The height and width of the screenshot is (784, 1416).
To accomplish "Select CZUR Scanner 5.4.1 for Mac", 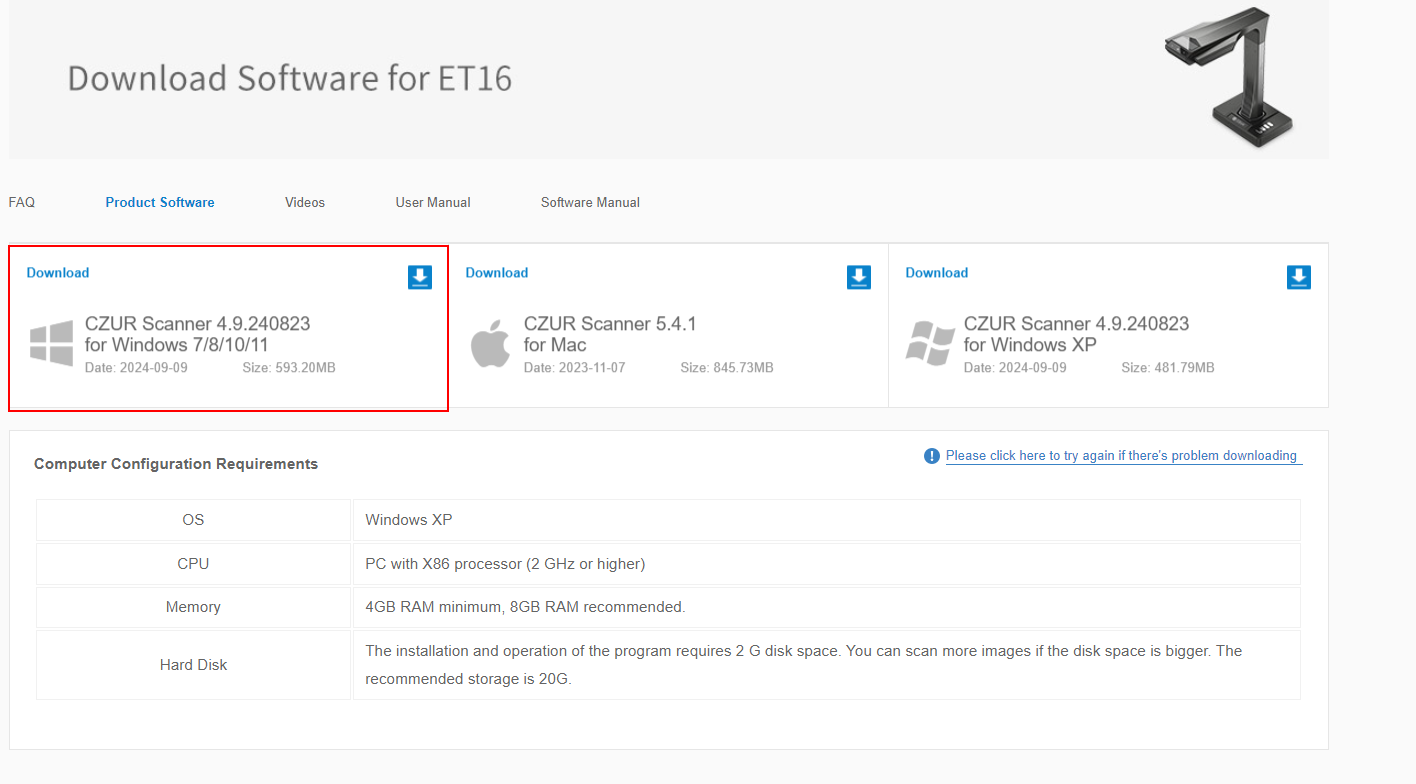I will [610, 334].
